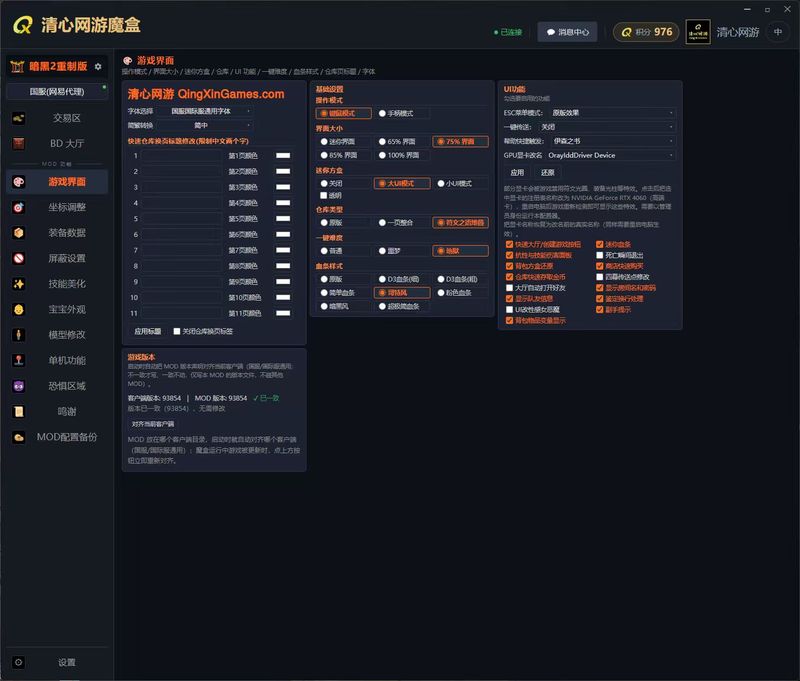Click the 清心网游 username in header
800x681 pixels.
pyautogui.click(x=738, y=32)
